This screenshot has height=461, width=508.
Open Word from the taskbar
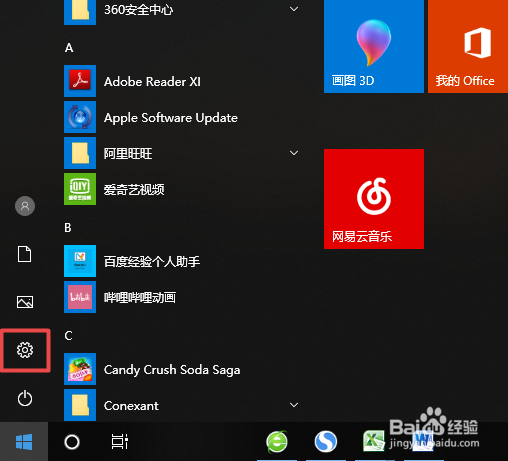[423, 441]
